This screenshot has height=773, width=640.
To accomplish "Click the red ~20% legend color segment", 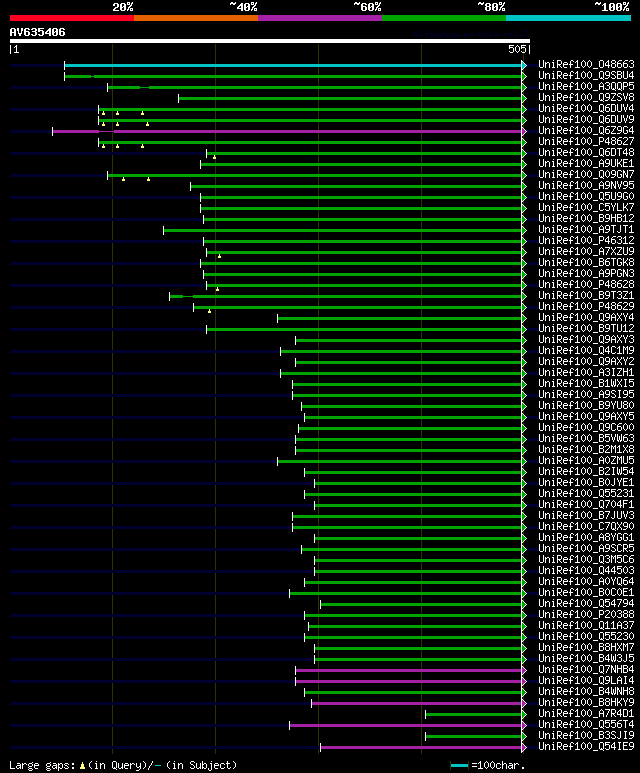I will click(72, 18).
